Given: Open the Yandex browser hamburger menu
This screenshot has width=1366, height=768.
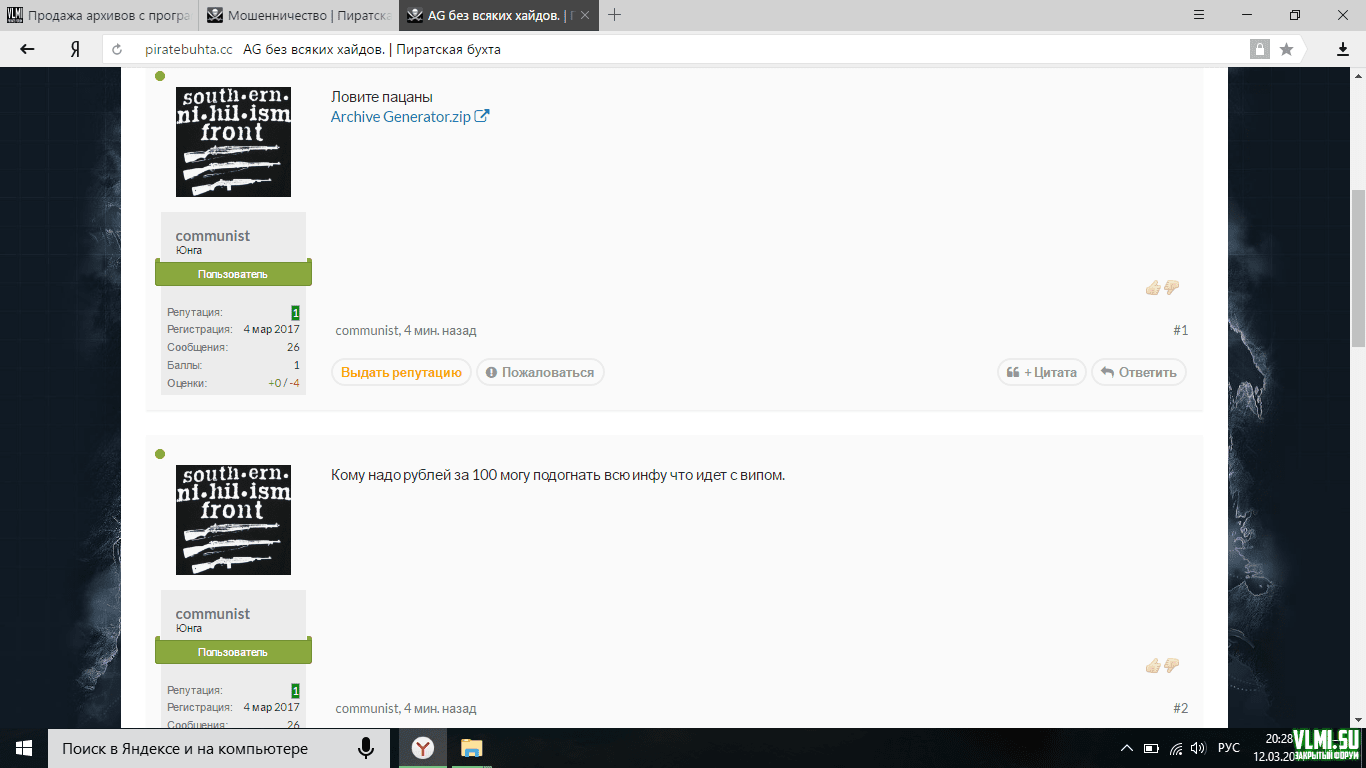Looking at the screenshot, I should click(x=1201, y=15).
